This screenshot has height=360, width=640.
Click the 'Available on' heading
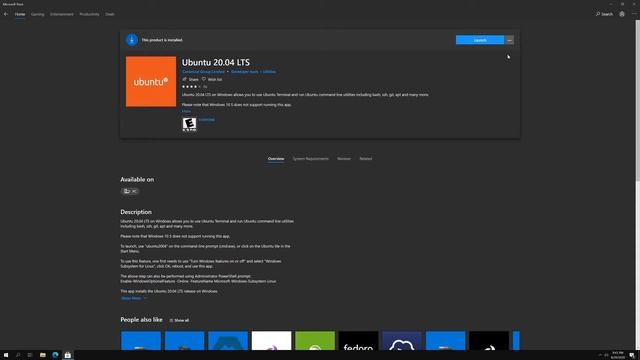137,180
